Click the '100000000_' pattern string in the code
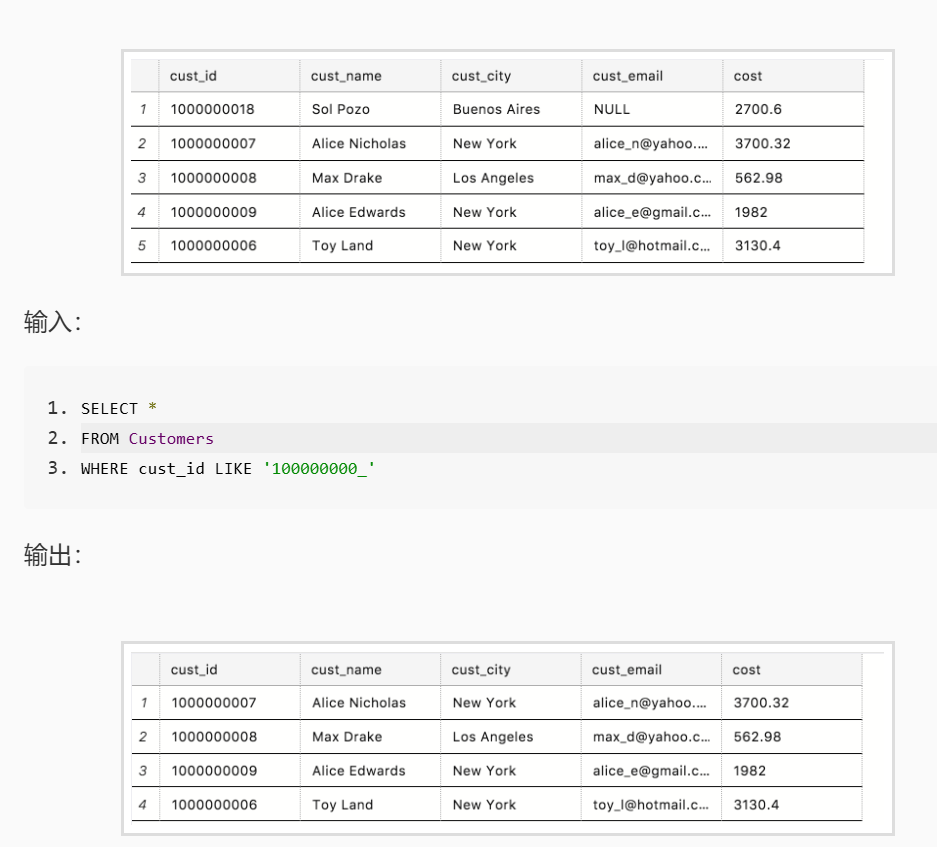 319,469
